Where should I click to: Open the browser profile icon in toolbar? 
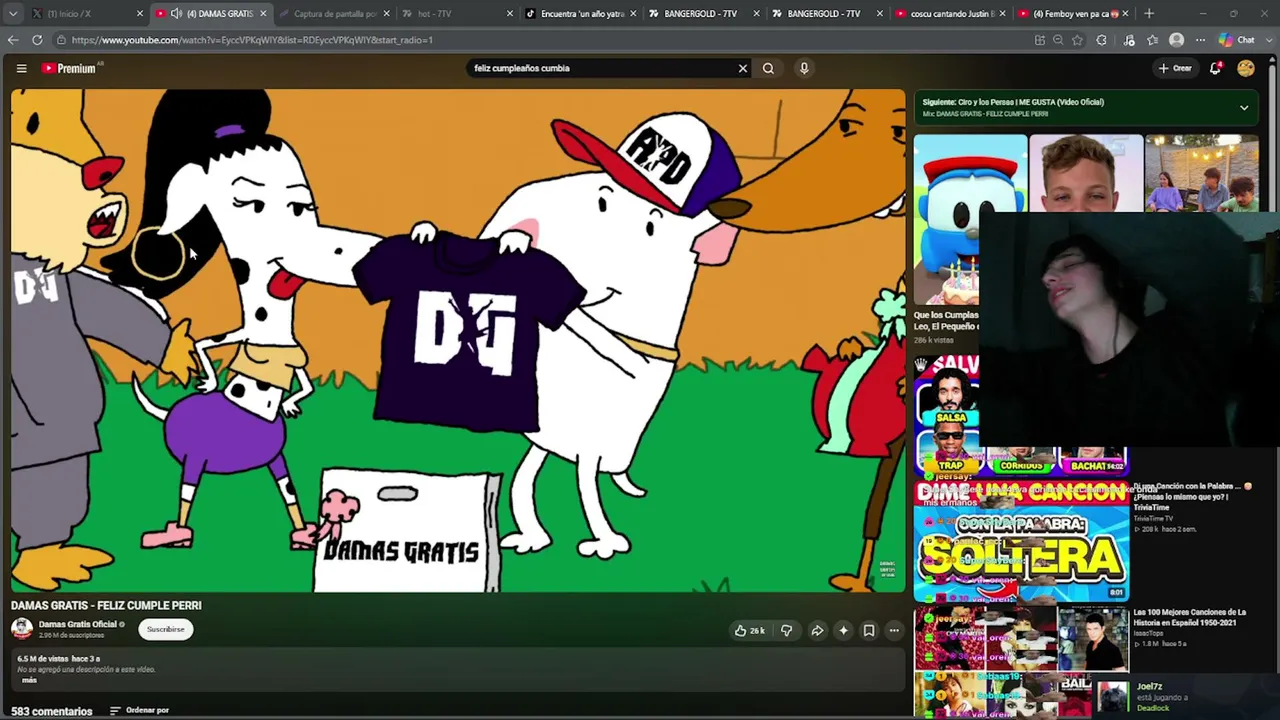tap(1177, 40)
